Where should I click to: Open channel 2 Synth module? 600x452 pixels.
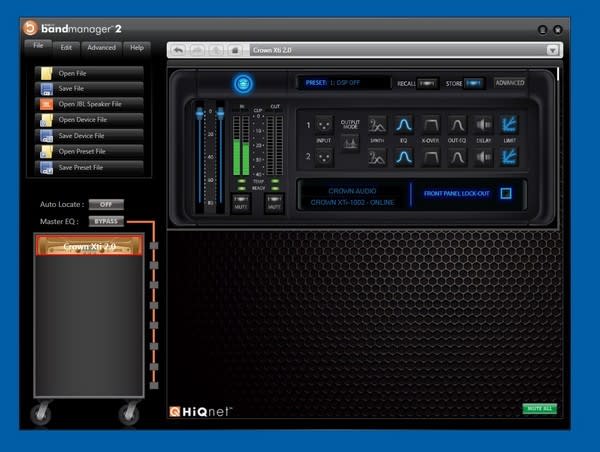(377, 157)
